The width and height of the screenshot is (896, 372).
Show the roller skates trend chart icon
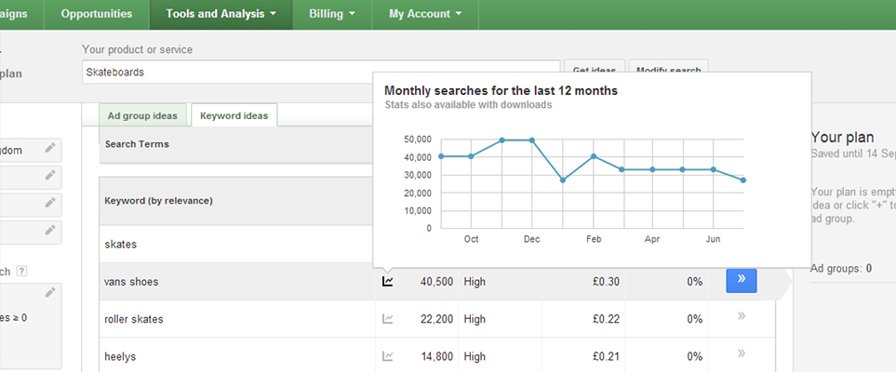[387, 319]
